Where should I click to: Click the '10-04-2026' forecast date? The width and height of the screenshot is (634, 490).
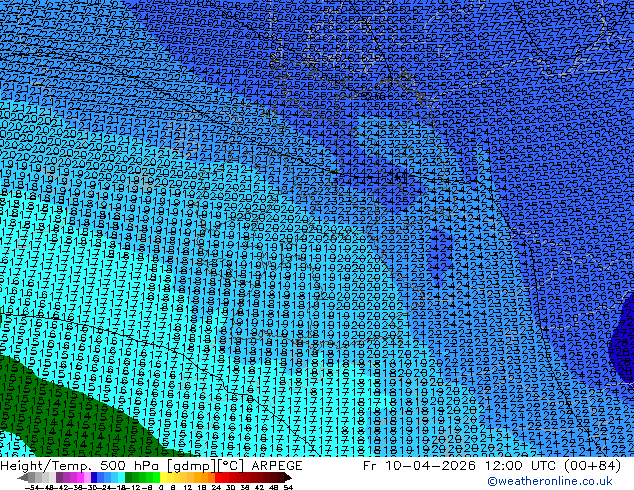(431, 466)
